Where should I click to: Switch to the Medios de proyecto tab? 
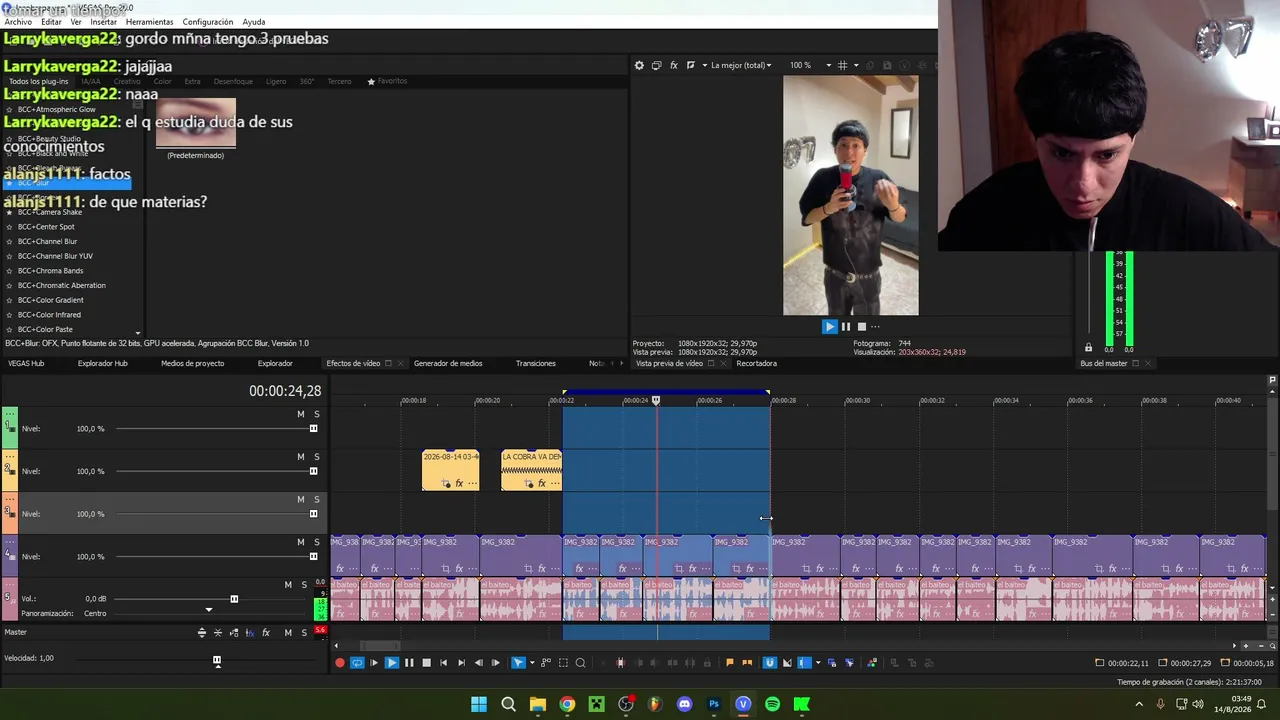pyautogui.click(x=192, y=363)
